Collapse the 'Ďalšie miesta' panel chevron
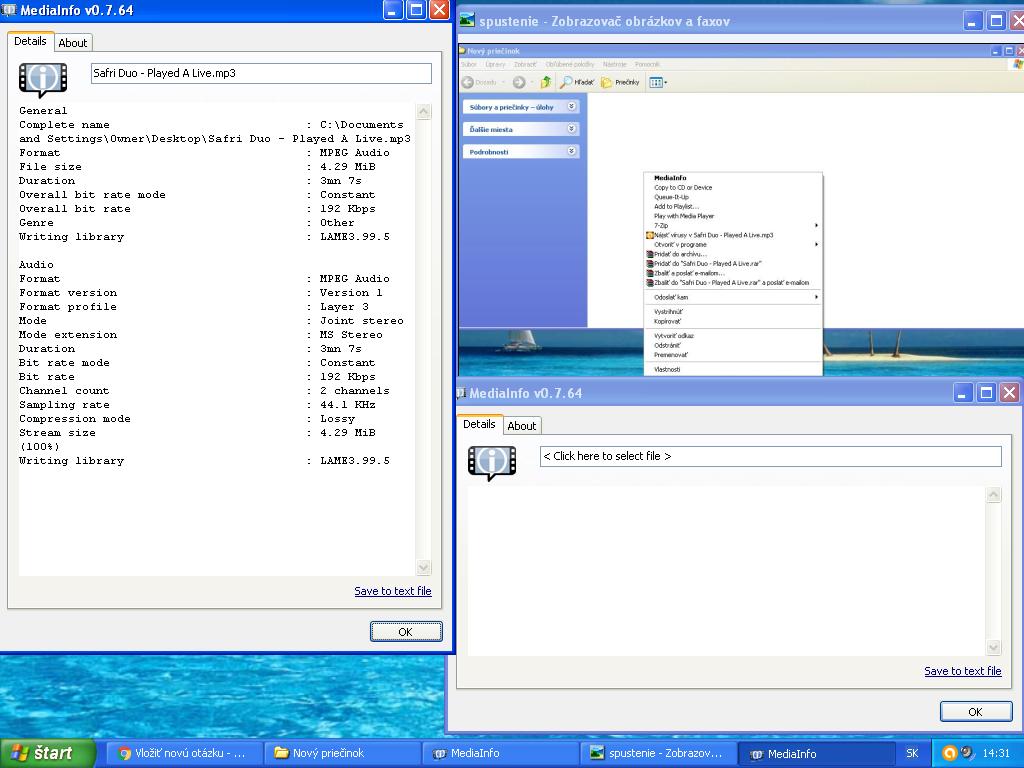 (x=572, y=129)
